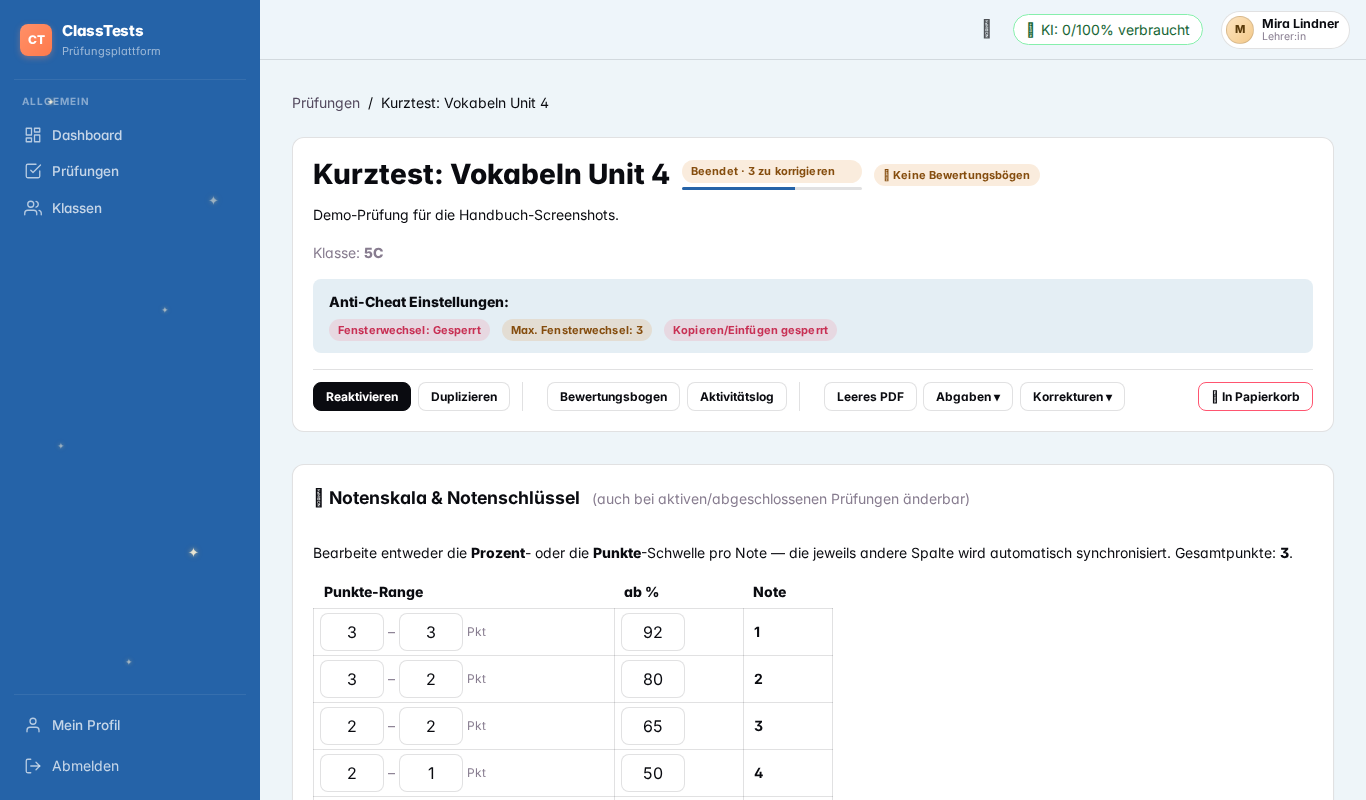Screen dimensions: 1366x800
Task: Click the Bewertungsbogen button
Action: [613, 397]
